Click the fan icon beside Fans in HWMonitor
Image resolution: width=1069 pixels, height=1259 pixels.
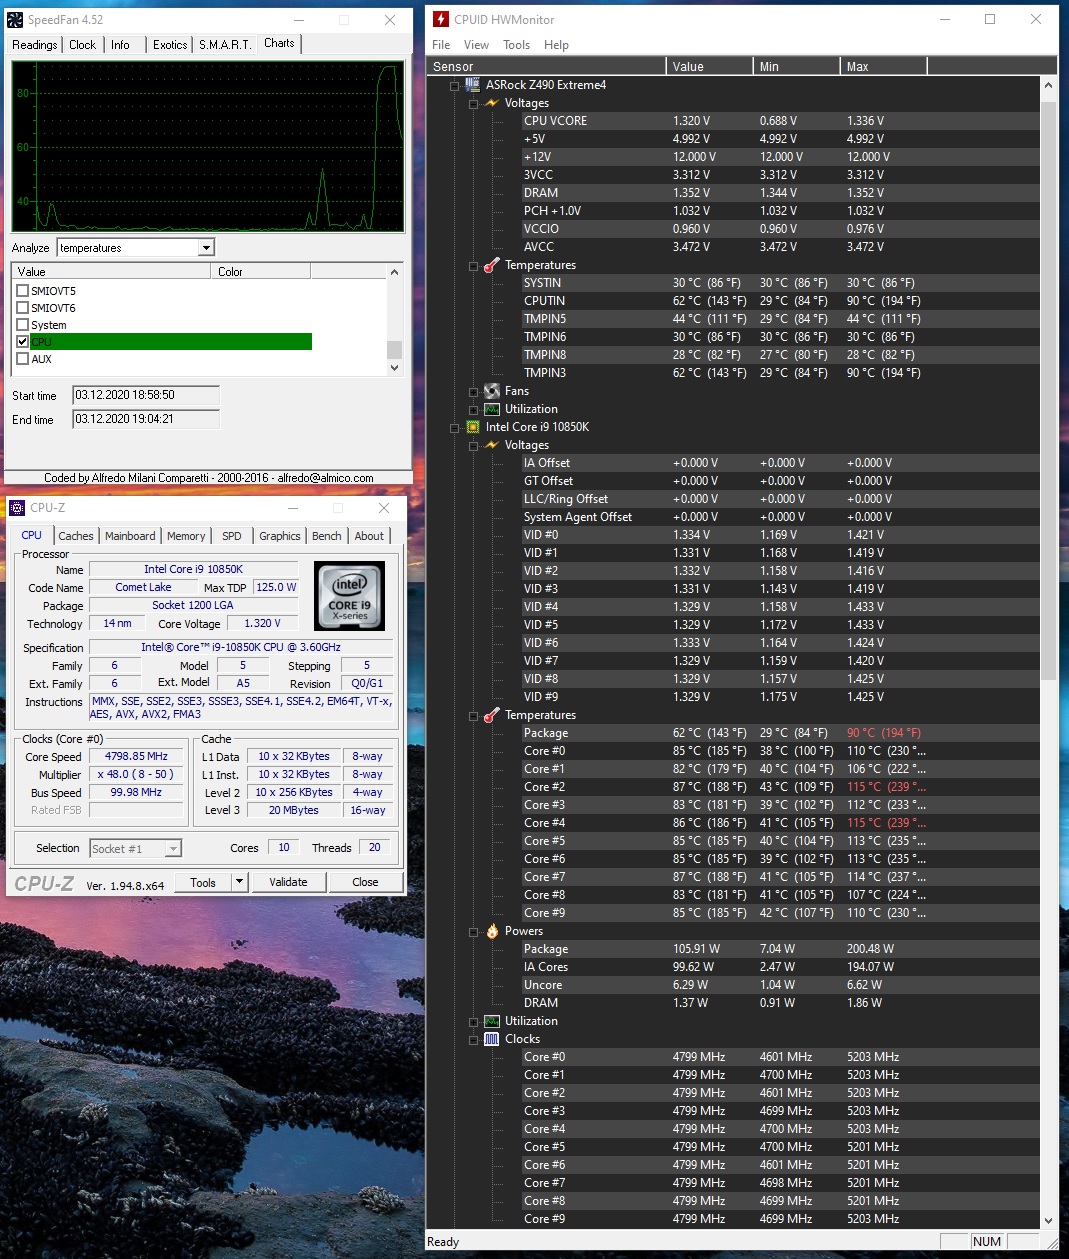tap(491, 391)
